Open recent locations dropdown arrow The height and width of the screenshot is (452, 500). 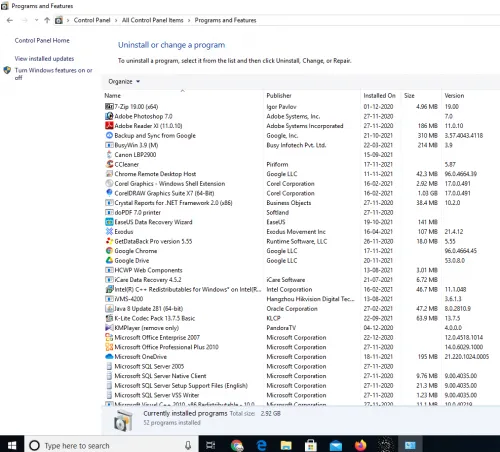pos(36,20)
